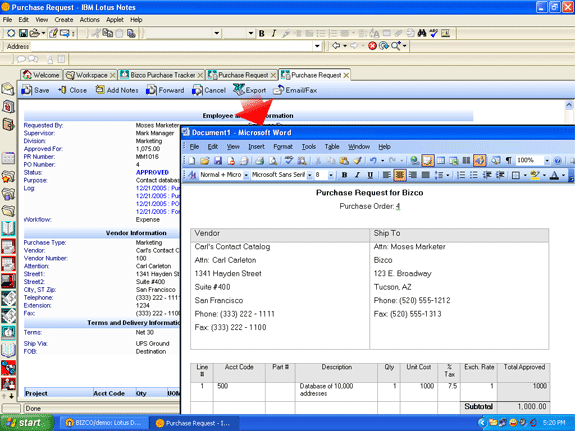Click the Refresh icon in Notes navigation bar
The width and height of the screenshot is (575, 431).
click(384, 46)
